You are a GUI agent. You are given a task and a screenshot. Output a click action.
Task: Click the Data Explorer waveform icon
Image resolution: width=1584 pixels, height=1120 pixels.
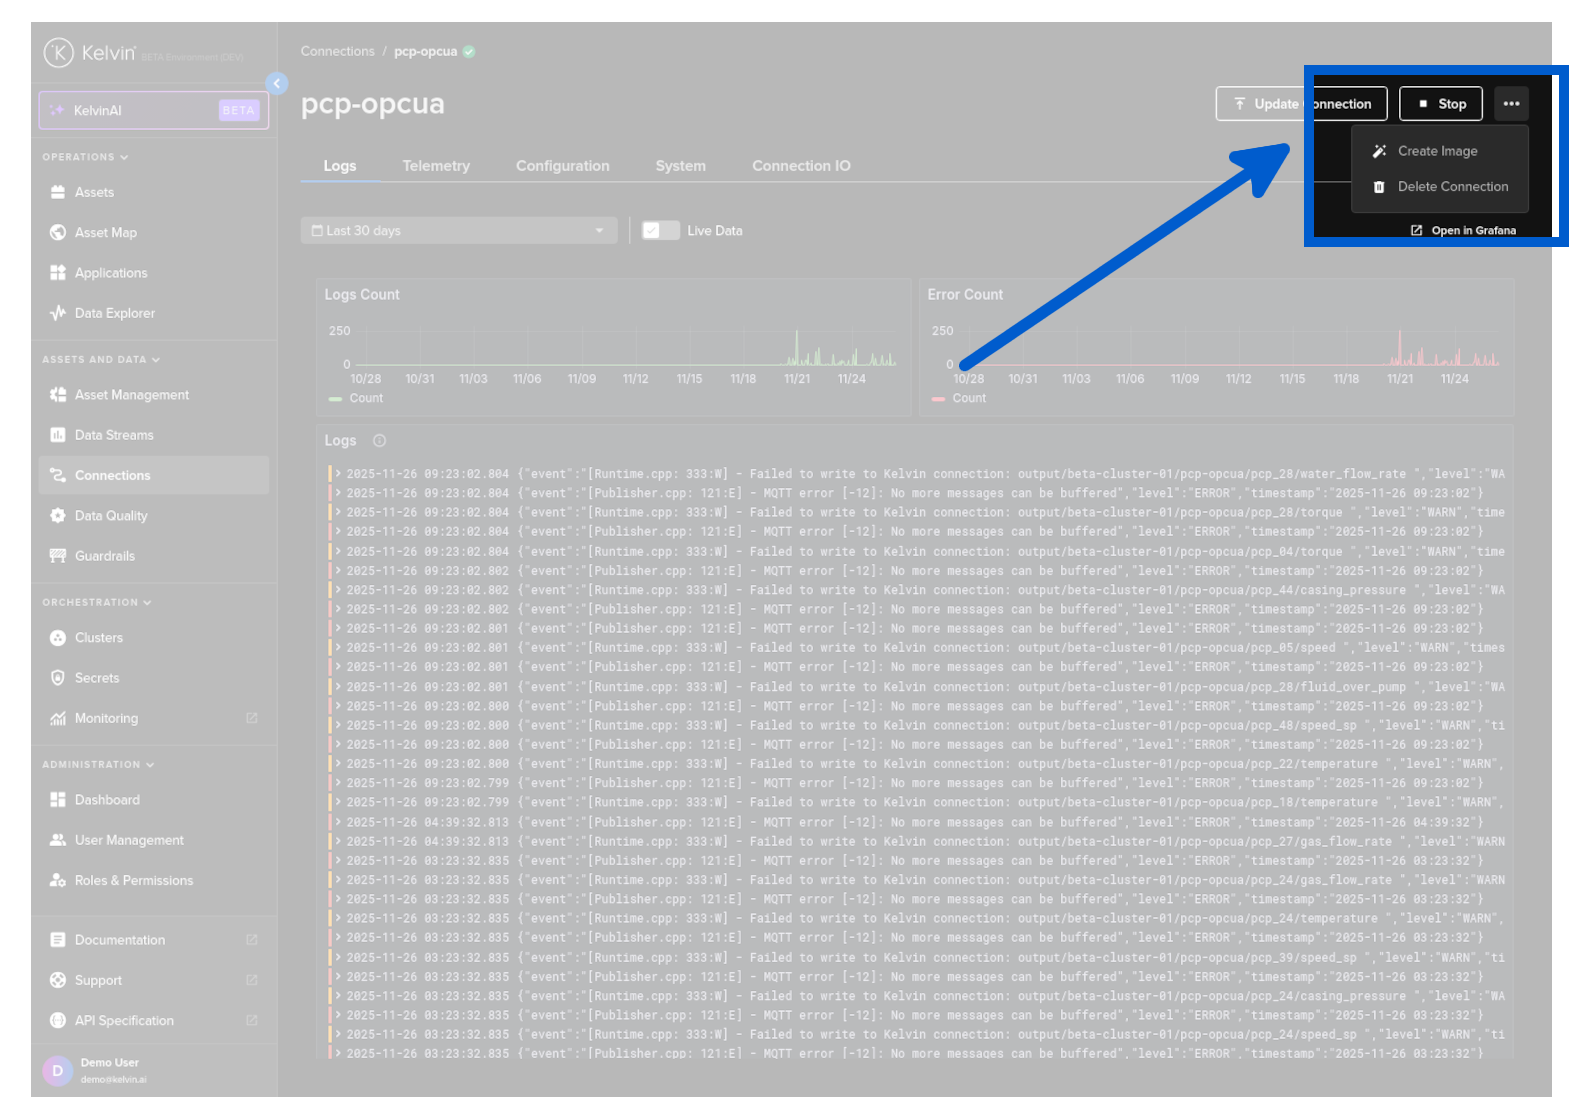tap(58, 313)
